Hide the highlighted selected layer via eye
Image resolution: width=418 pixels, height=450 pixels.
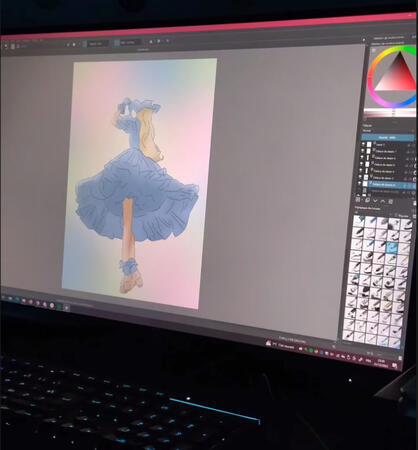tap(360, 183)
